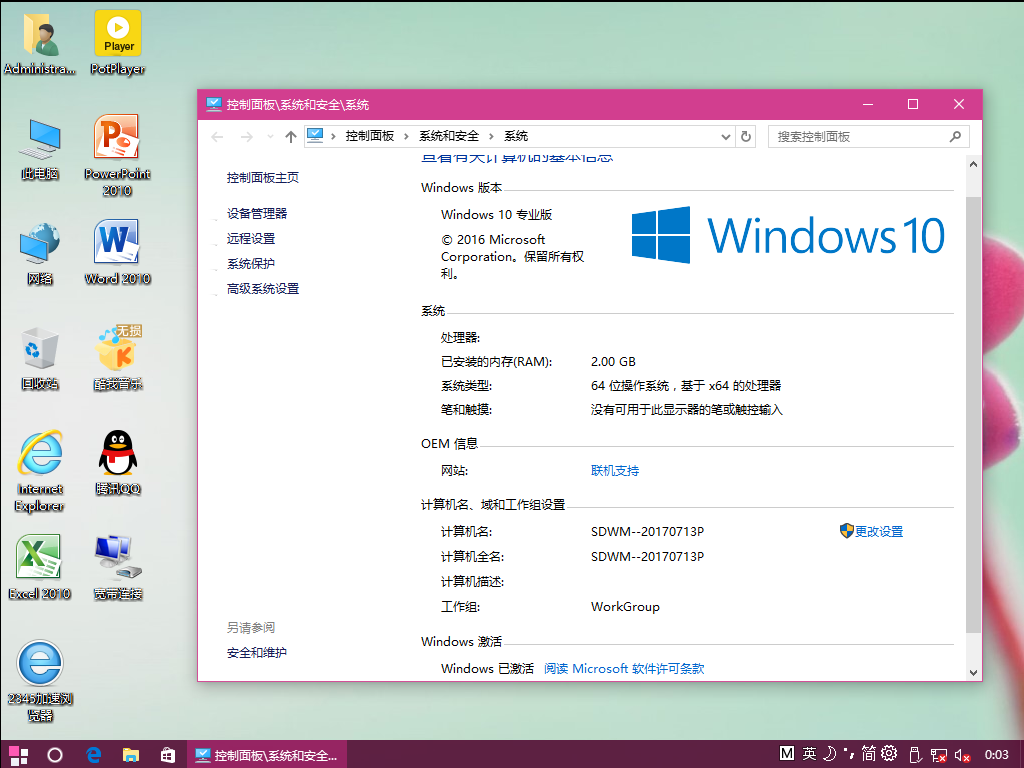The height and width of the screenshot is (768, 1024).
Task: Open 2345加速浏览器 desktop shortcut
Action: tap(40, 680)
